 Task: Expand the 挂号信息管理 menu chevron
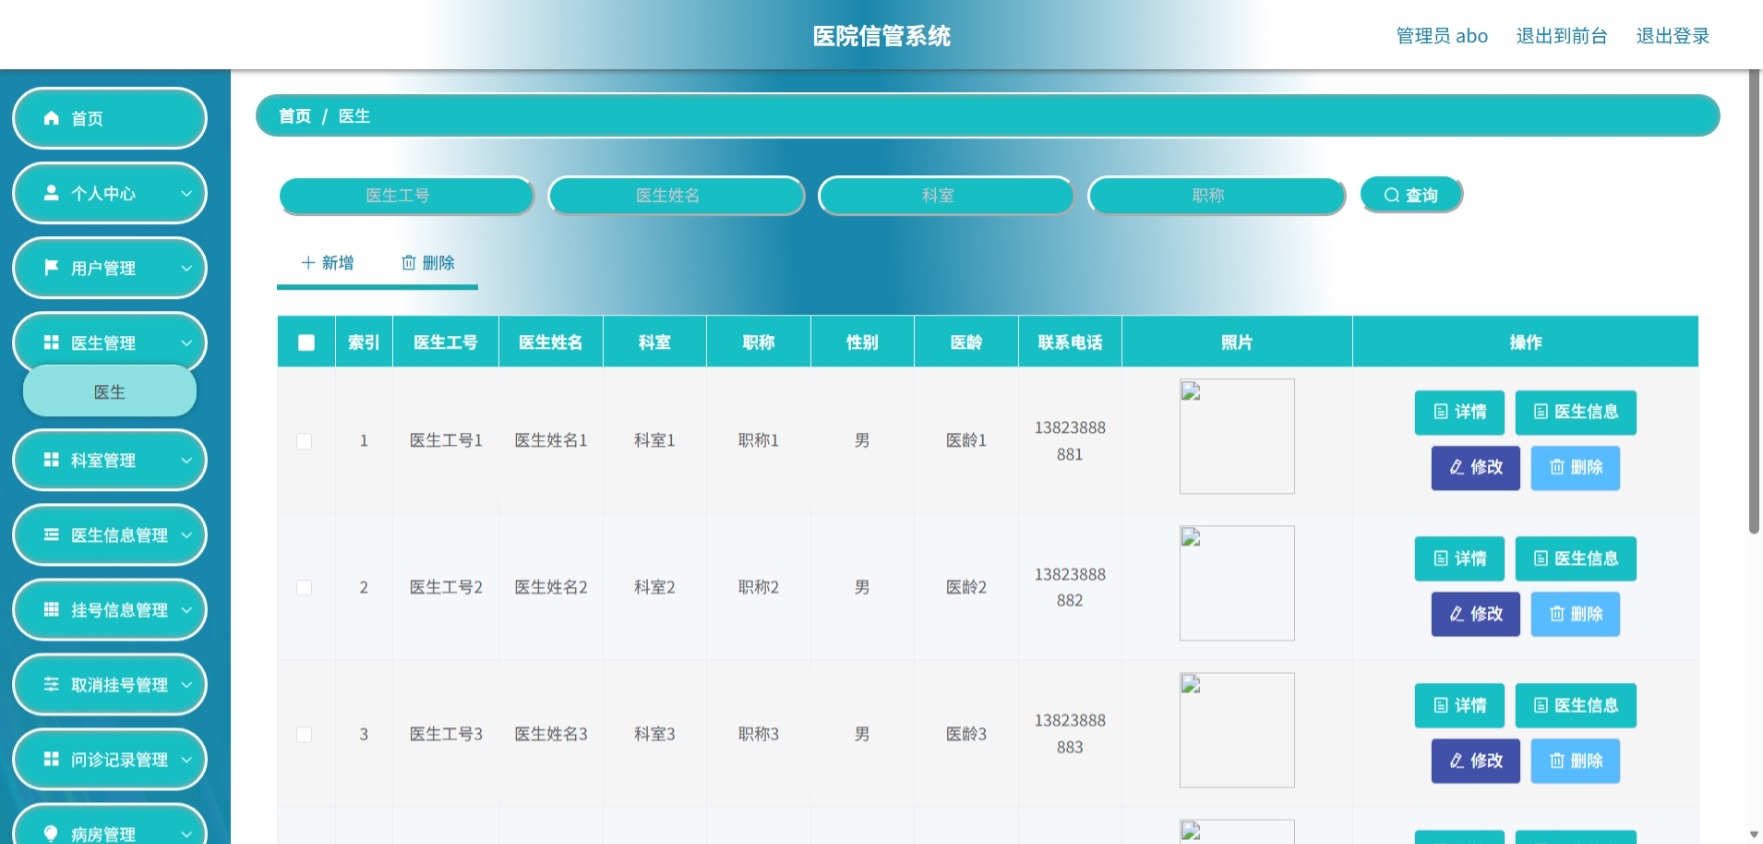186,610
